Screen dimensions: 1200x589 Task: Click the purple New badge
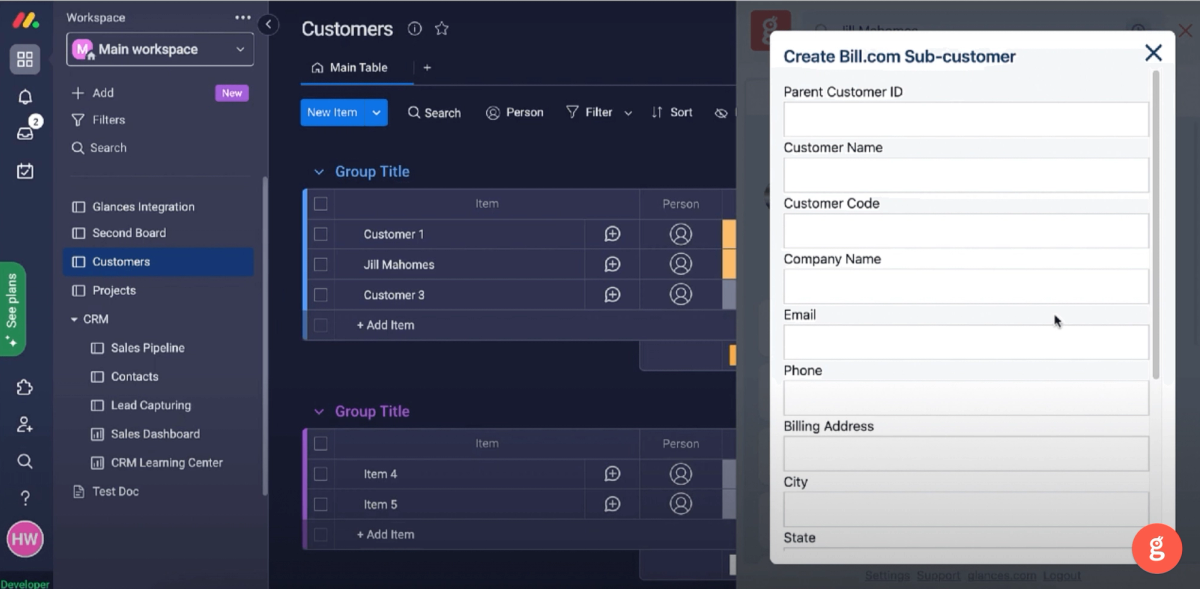click(x=232, y=93)
